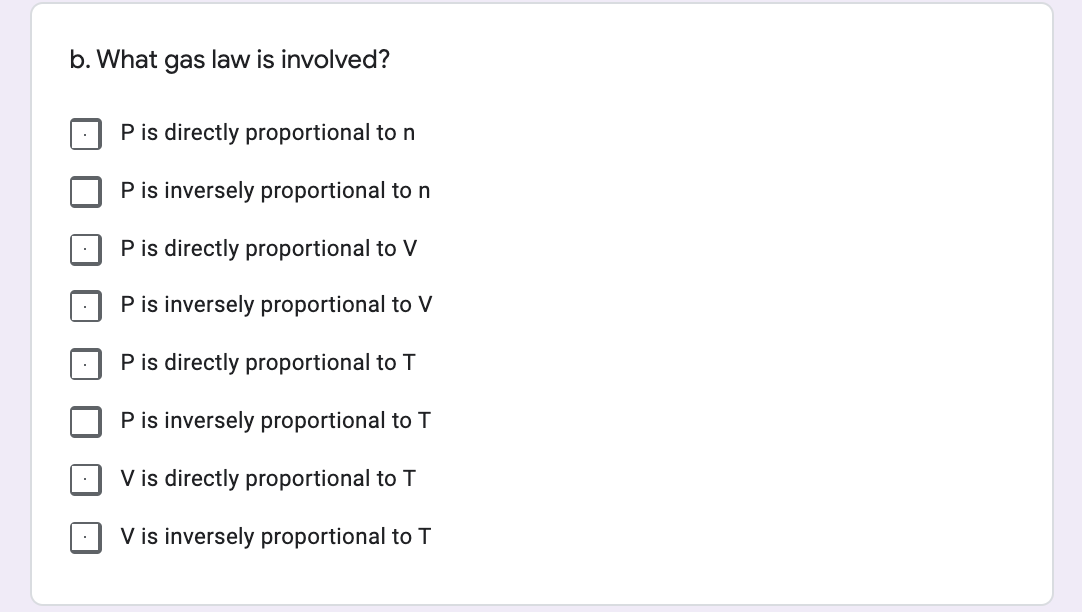
Task: Check the 'P is directly proportional to V' checkbox
Action: [x=86, y=249]
